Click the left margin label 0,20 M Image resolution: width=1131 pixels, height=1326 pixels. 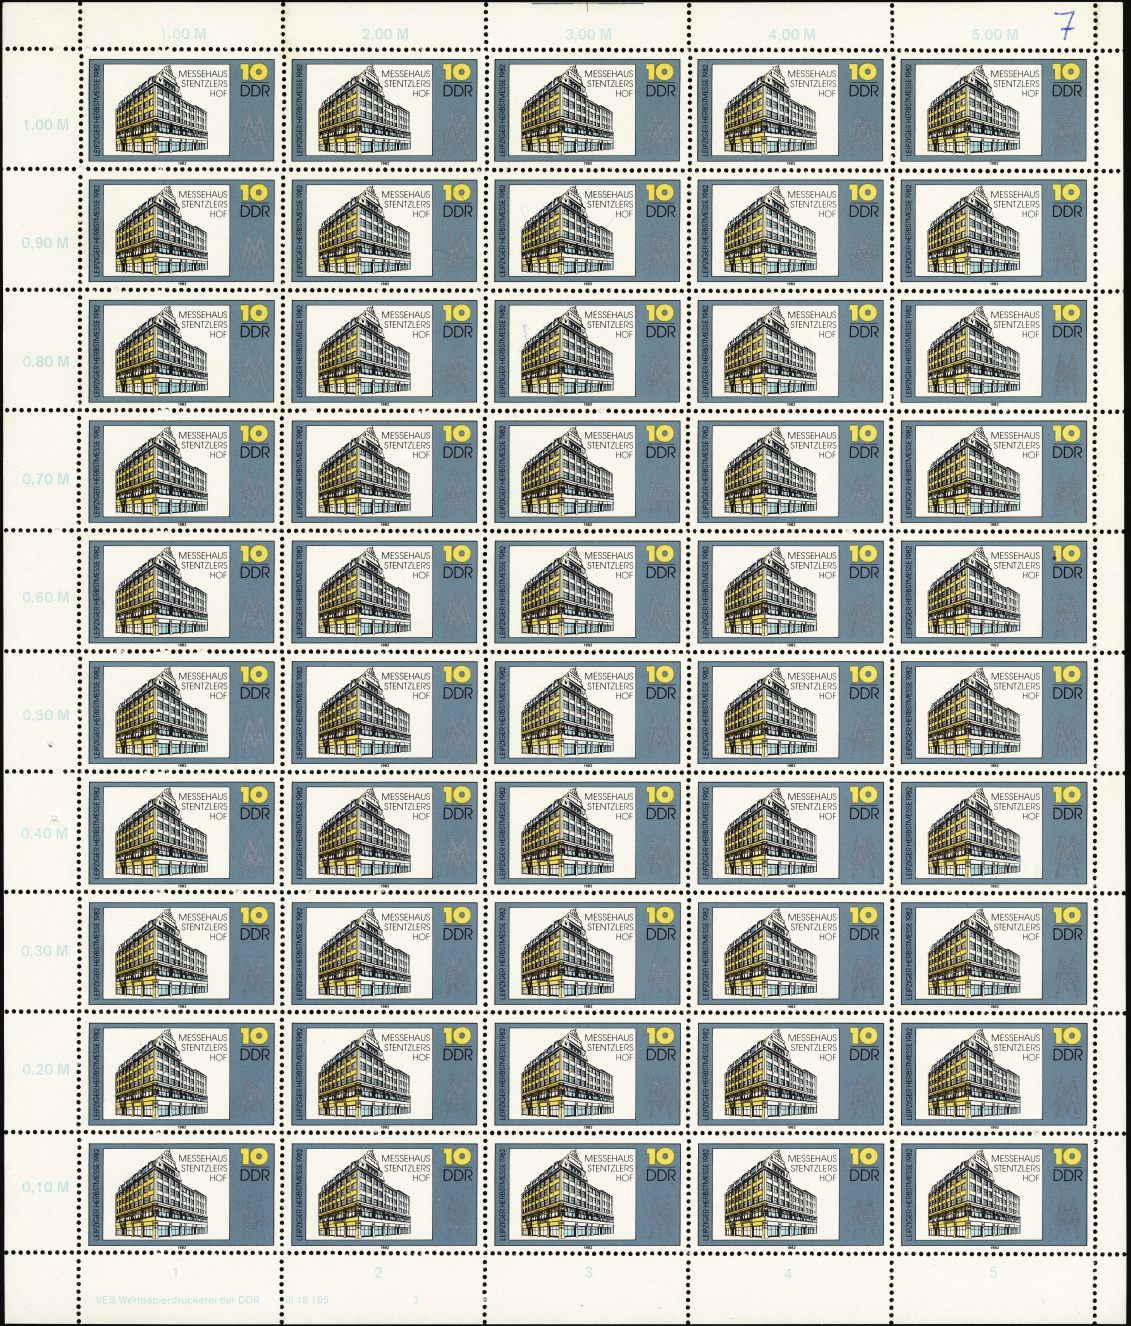click(46, 1070)
